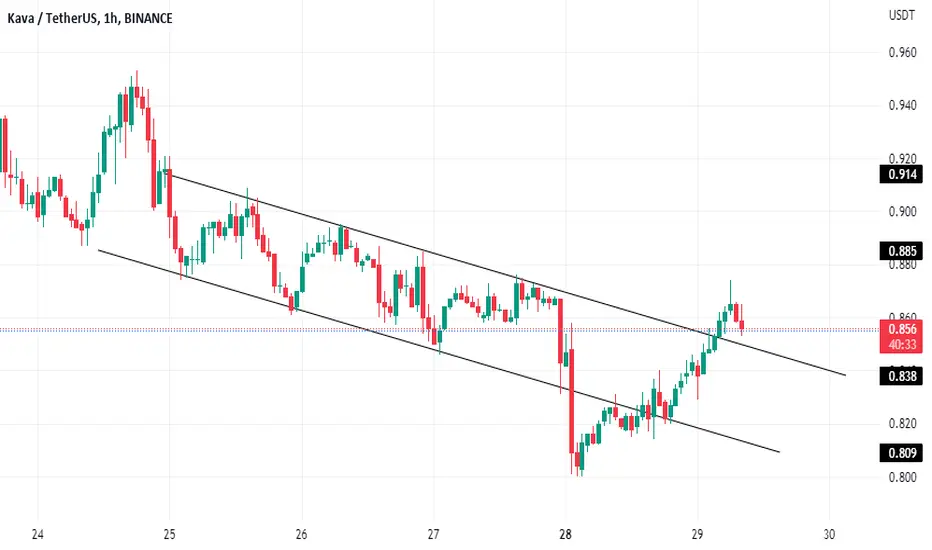
Task: Click the 40:33 candle countdown timer
Action: point(901,345)
